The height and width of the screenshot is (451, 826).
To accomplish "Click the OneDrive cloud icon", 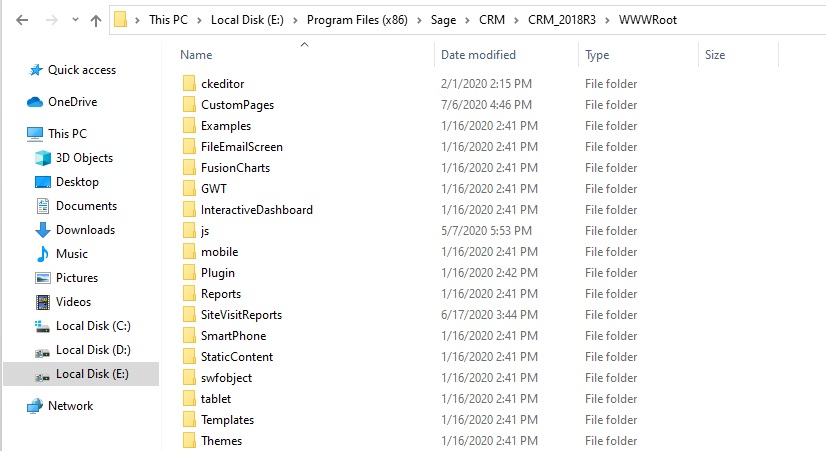I will 35,102.
